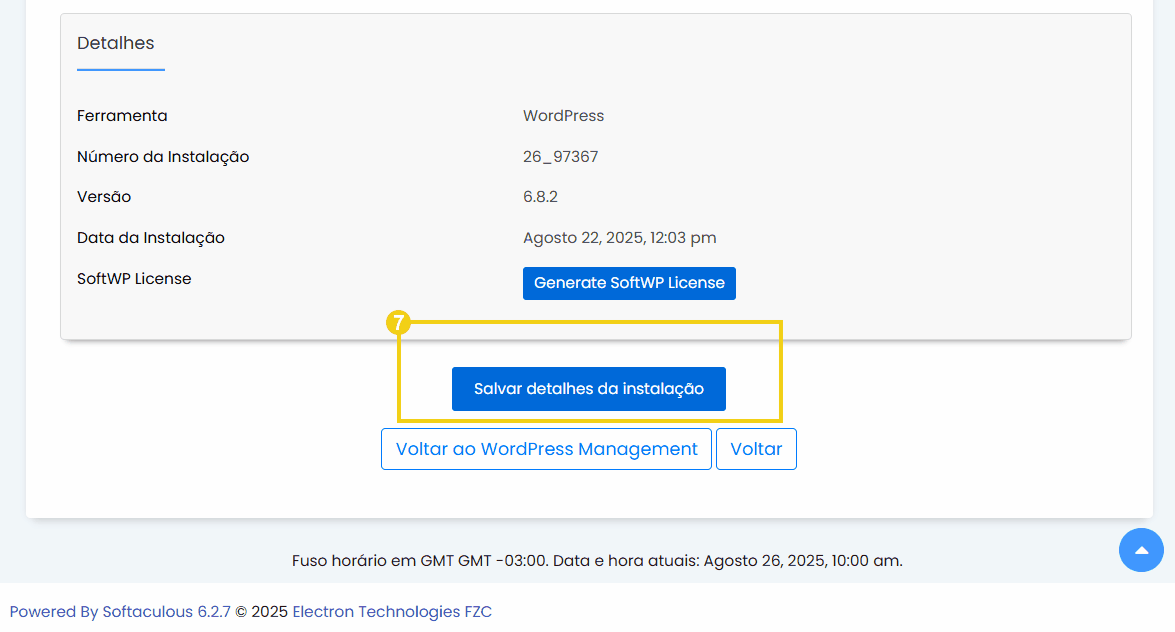Screen dimensions: 1175x632
Task: Click the scroll-to-top arrow icon
Action: [x=1141, y=550]
